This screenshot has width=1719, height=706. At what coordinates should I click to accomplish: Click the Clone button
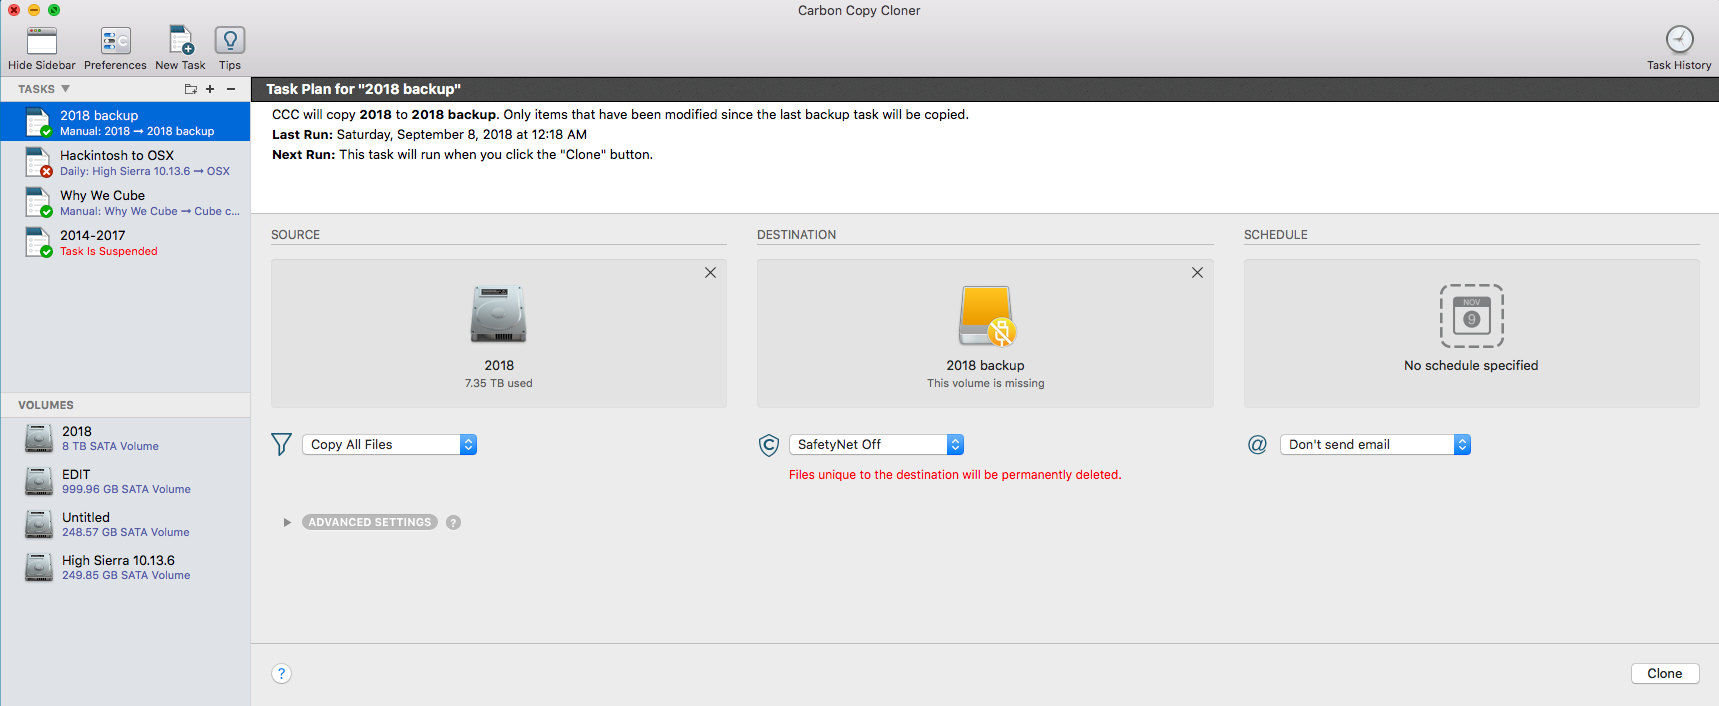(1665, 673)
